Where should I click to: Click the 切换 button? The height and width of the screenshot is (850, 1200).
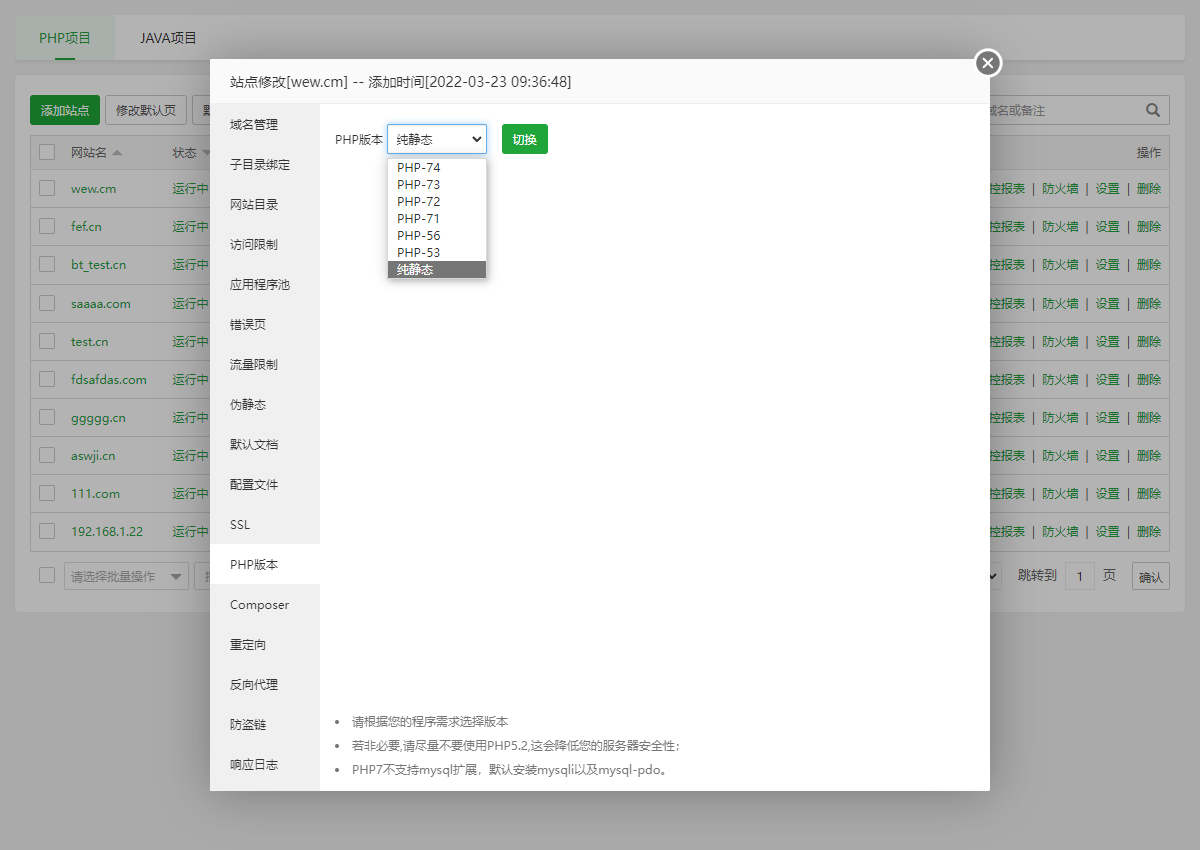point(524,139)
